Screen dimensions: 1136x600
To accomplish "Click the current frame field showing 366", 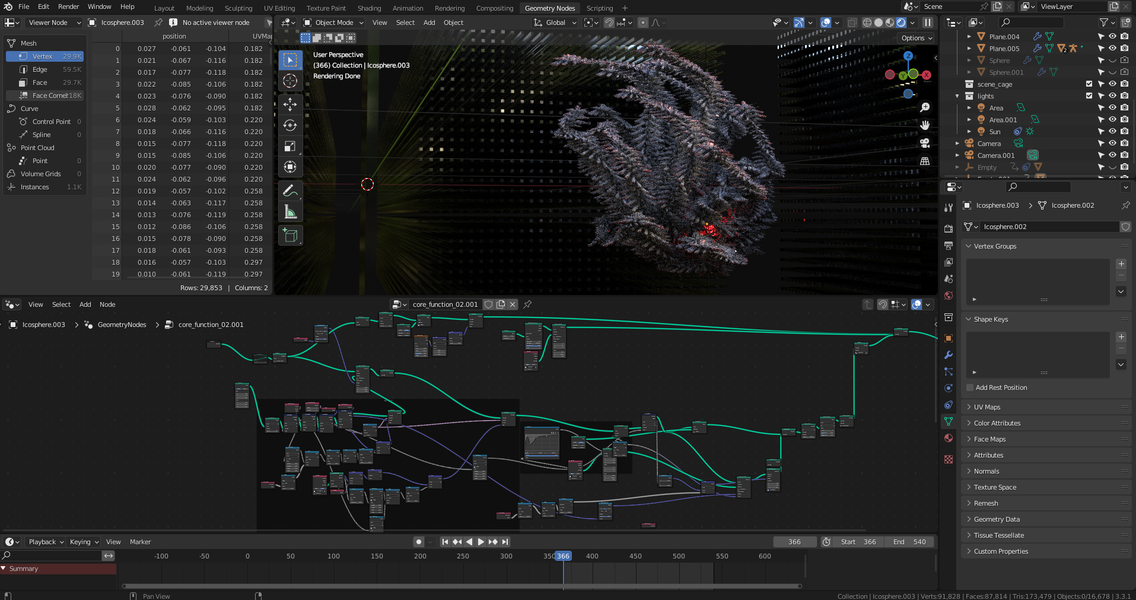I will 795,541.
